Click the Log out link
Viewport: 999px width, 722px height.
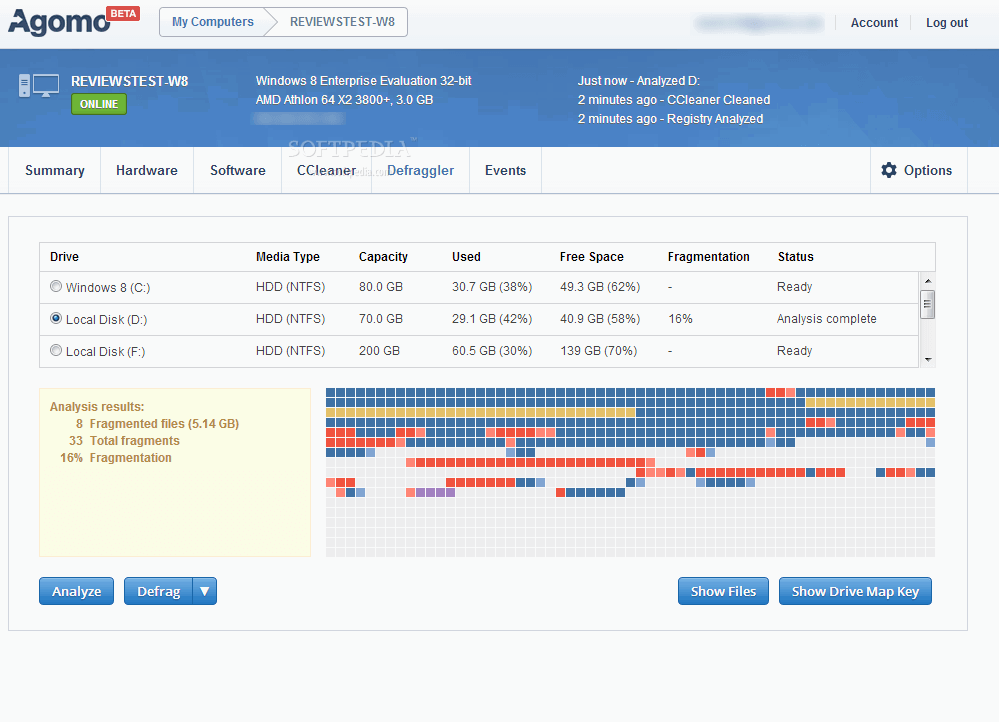(947, 23)
